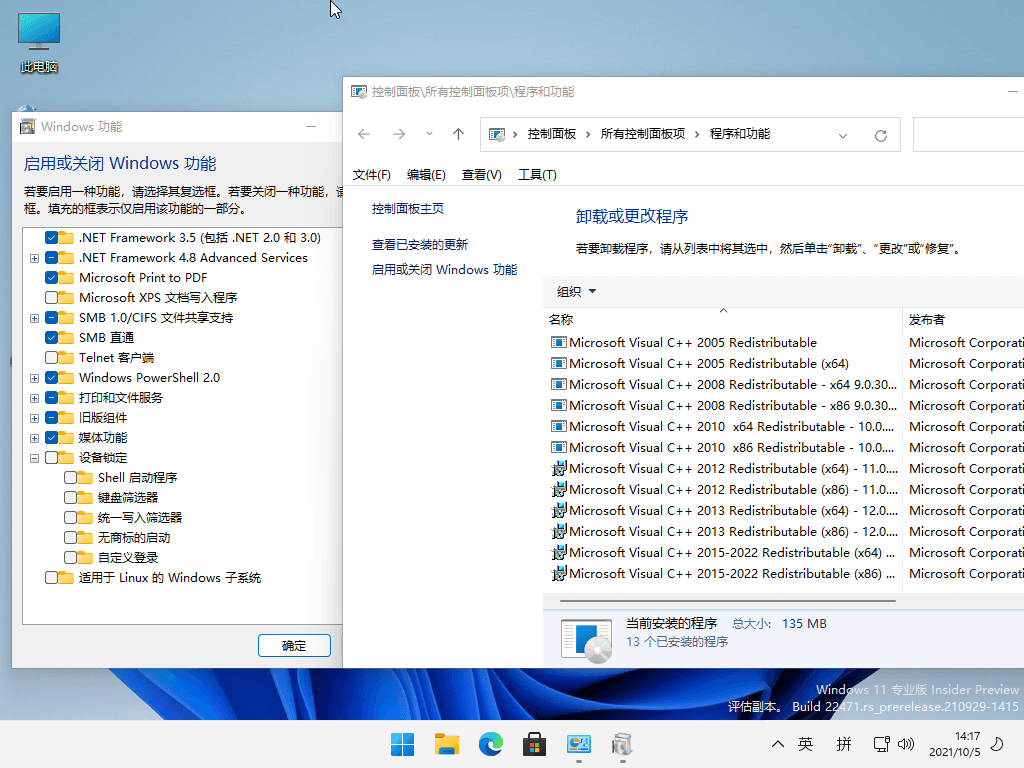Collapse the 设备锁定 tree node

tap(35, 457)
